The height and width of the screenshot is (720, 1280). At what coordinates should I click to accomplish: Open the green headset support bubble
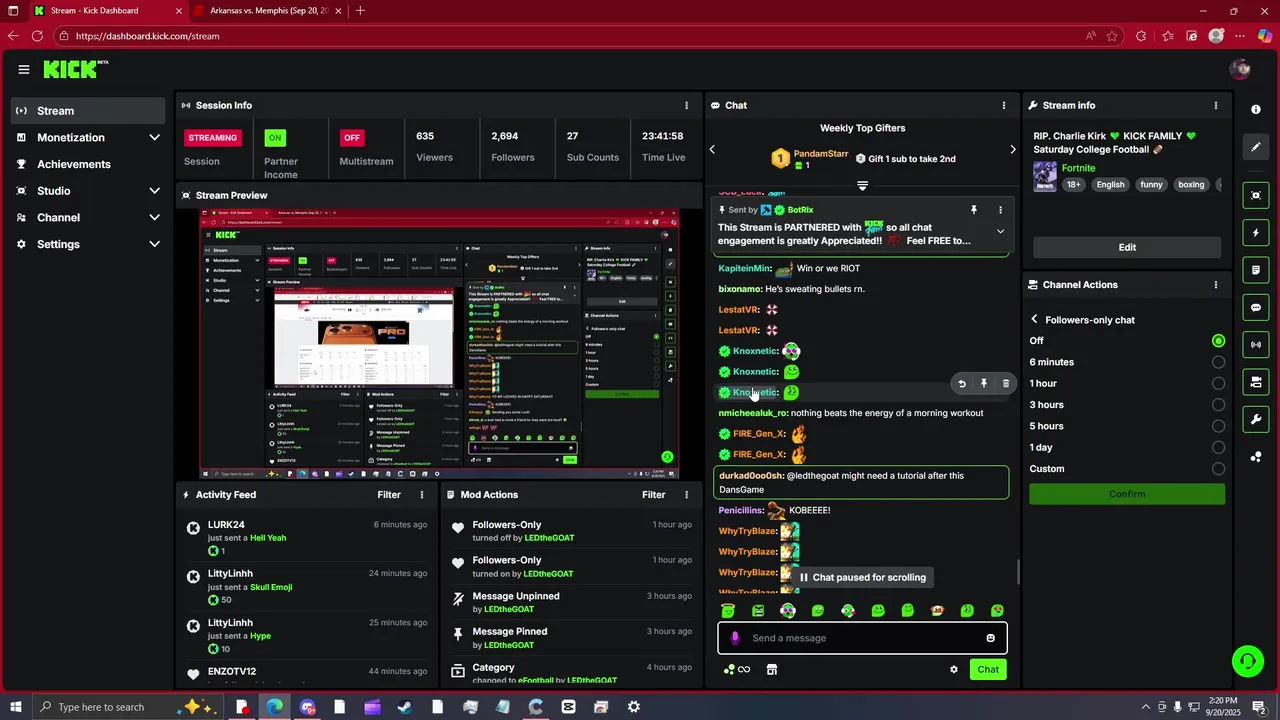1247,660
